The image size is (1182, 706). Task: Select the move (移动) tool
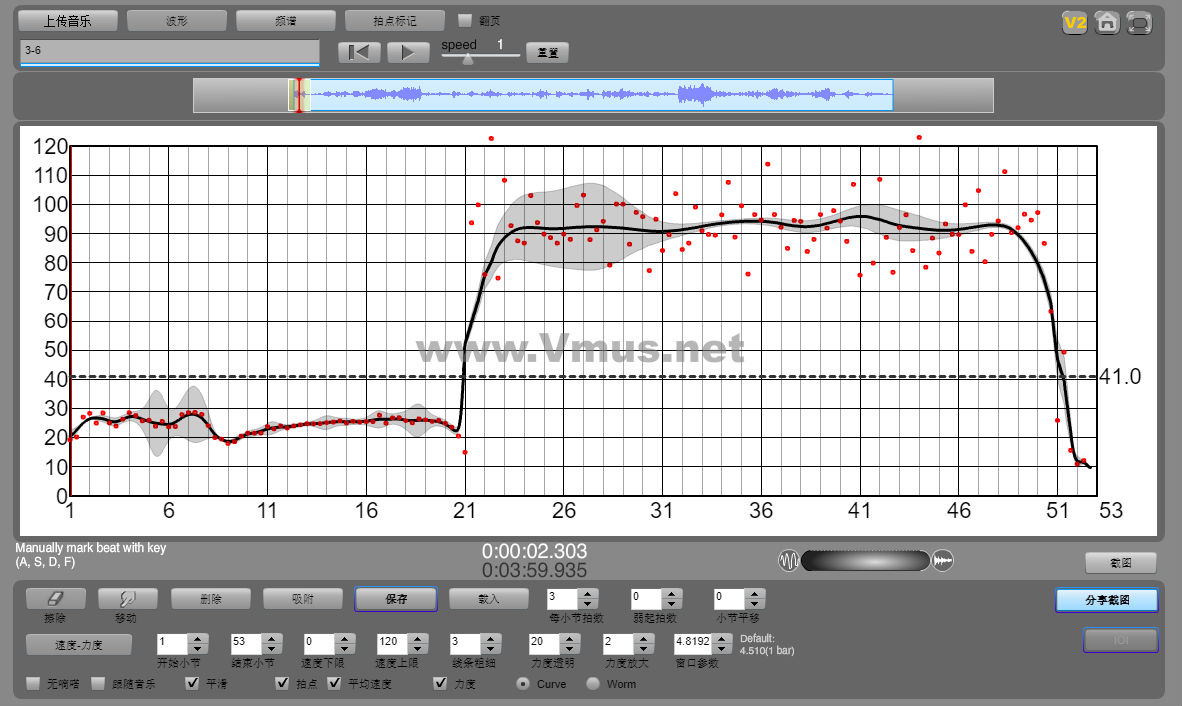pos(127,599)
